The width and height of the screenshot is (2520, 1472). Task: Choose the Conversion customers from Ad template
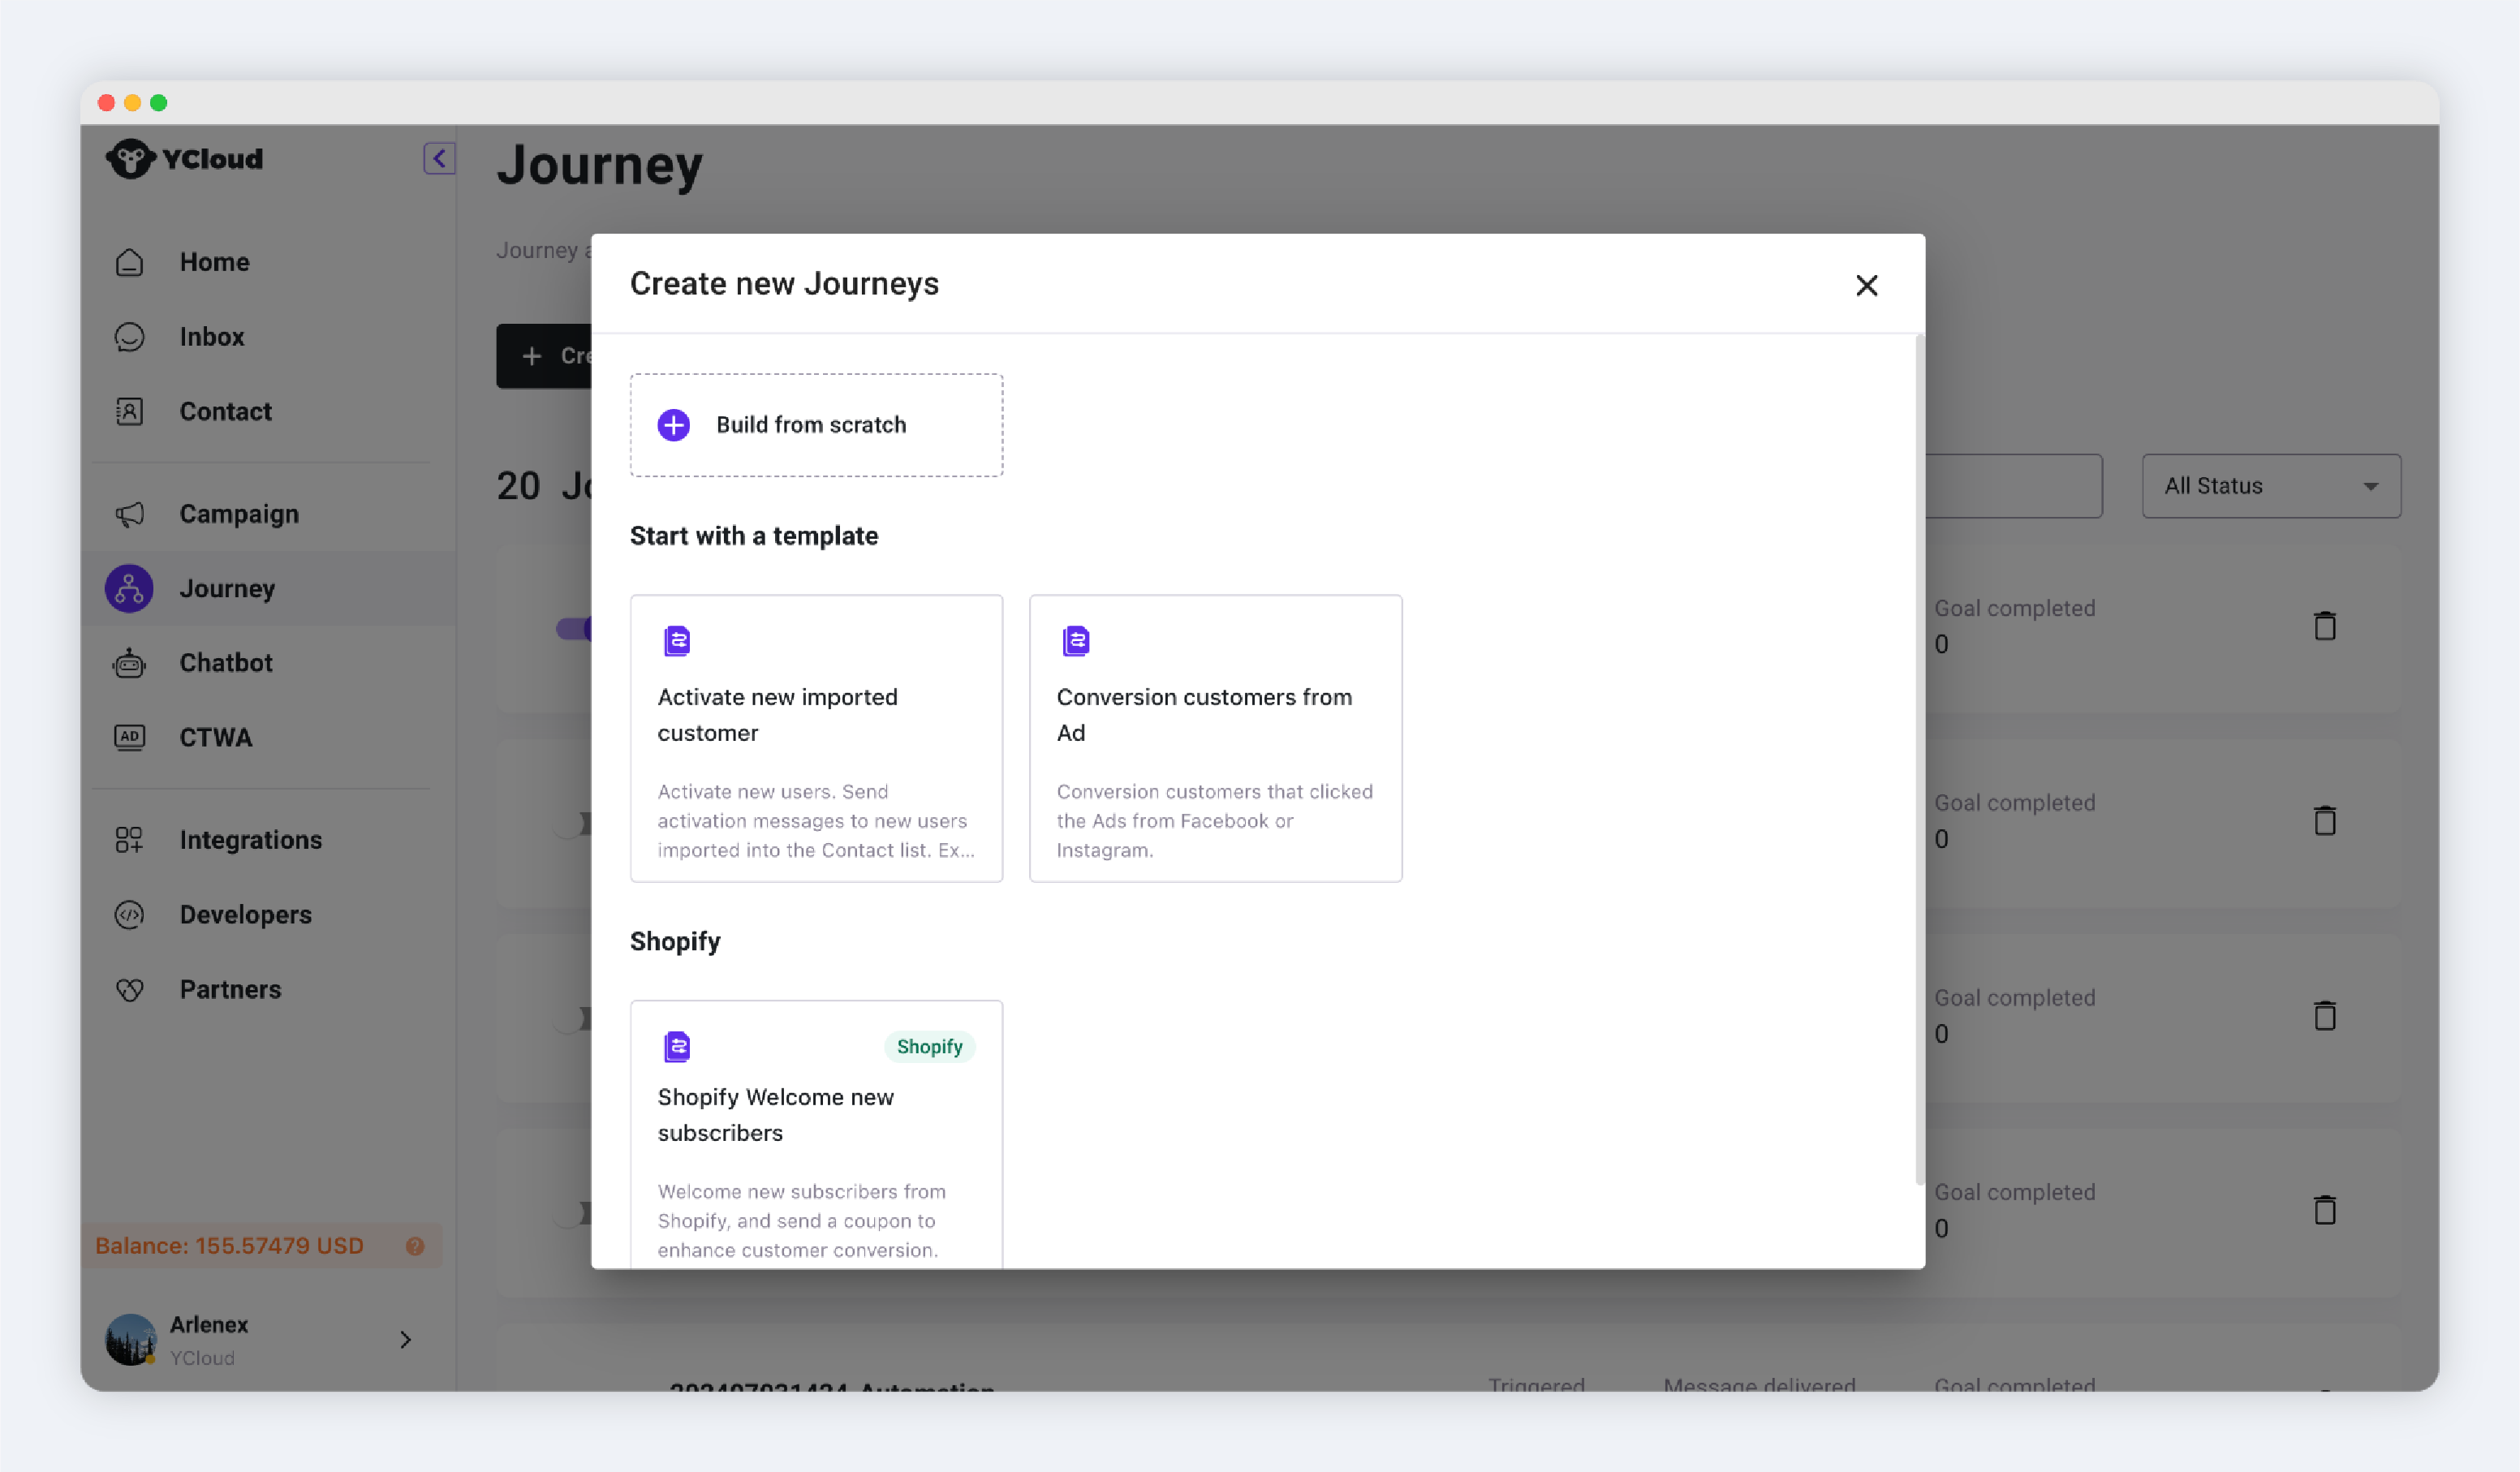tap(1215, 738)
